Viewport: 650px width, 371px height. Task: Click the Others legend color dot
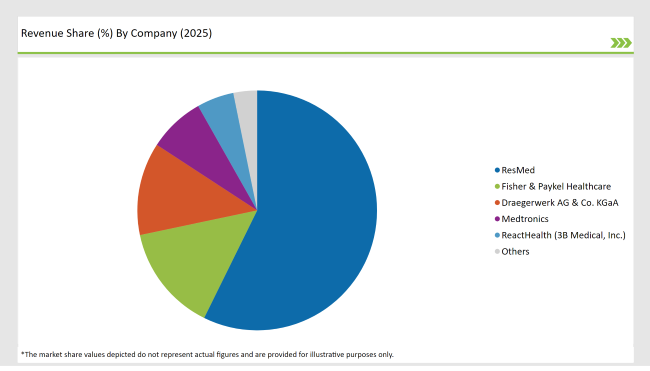pyautogui.click(x=497, y=252)
